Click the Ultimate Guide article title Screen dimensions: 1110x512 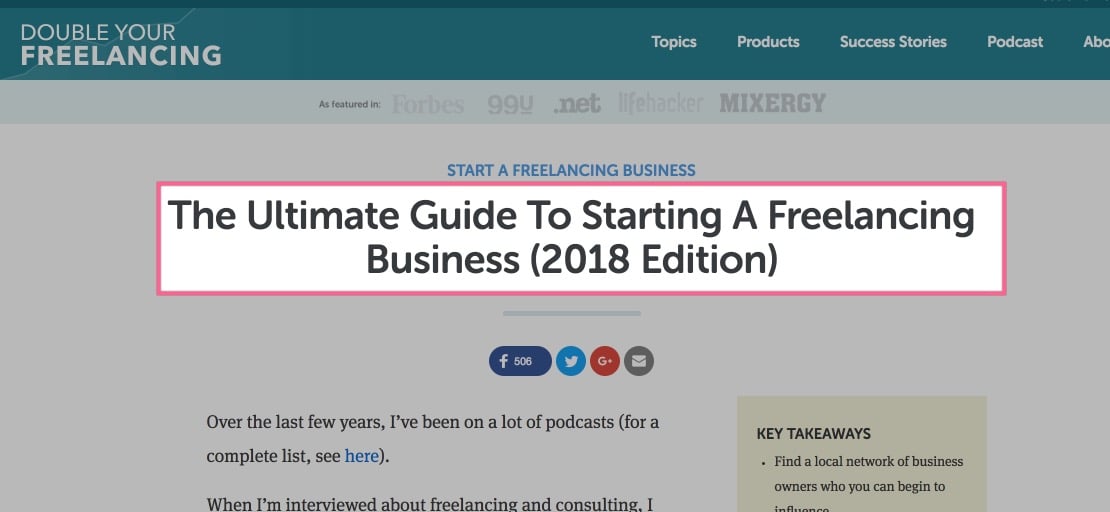pos(571,237)
